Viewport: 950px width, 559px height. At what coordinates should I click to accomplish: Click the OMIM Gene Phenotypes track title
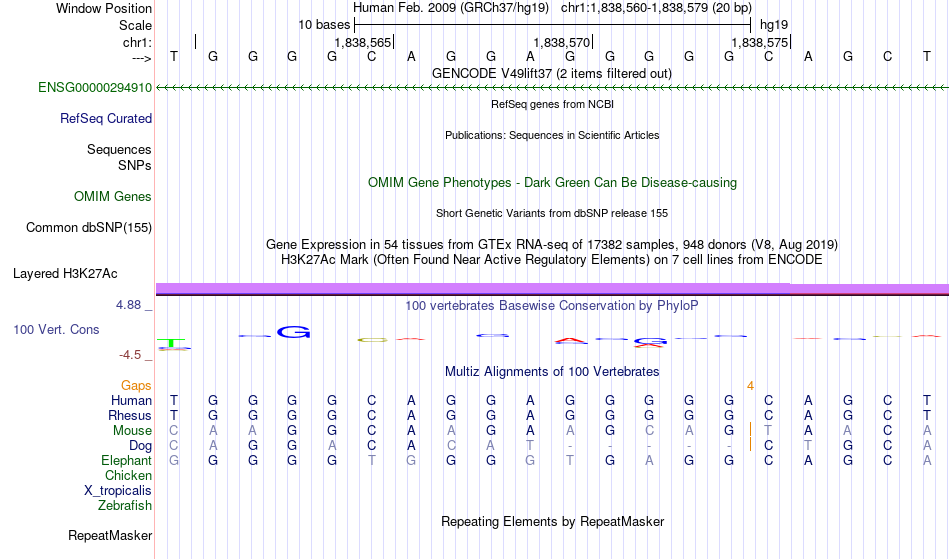[553, 183]
